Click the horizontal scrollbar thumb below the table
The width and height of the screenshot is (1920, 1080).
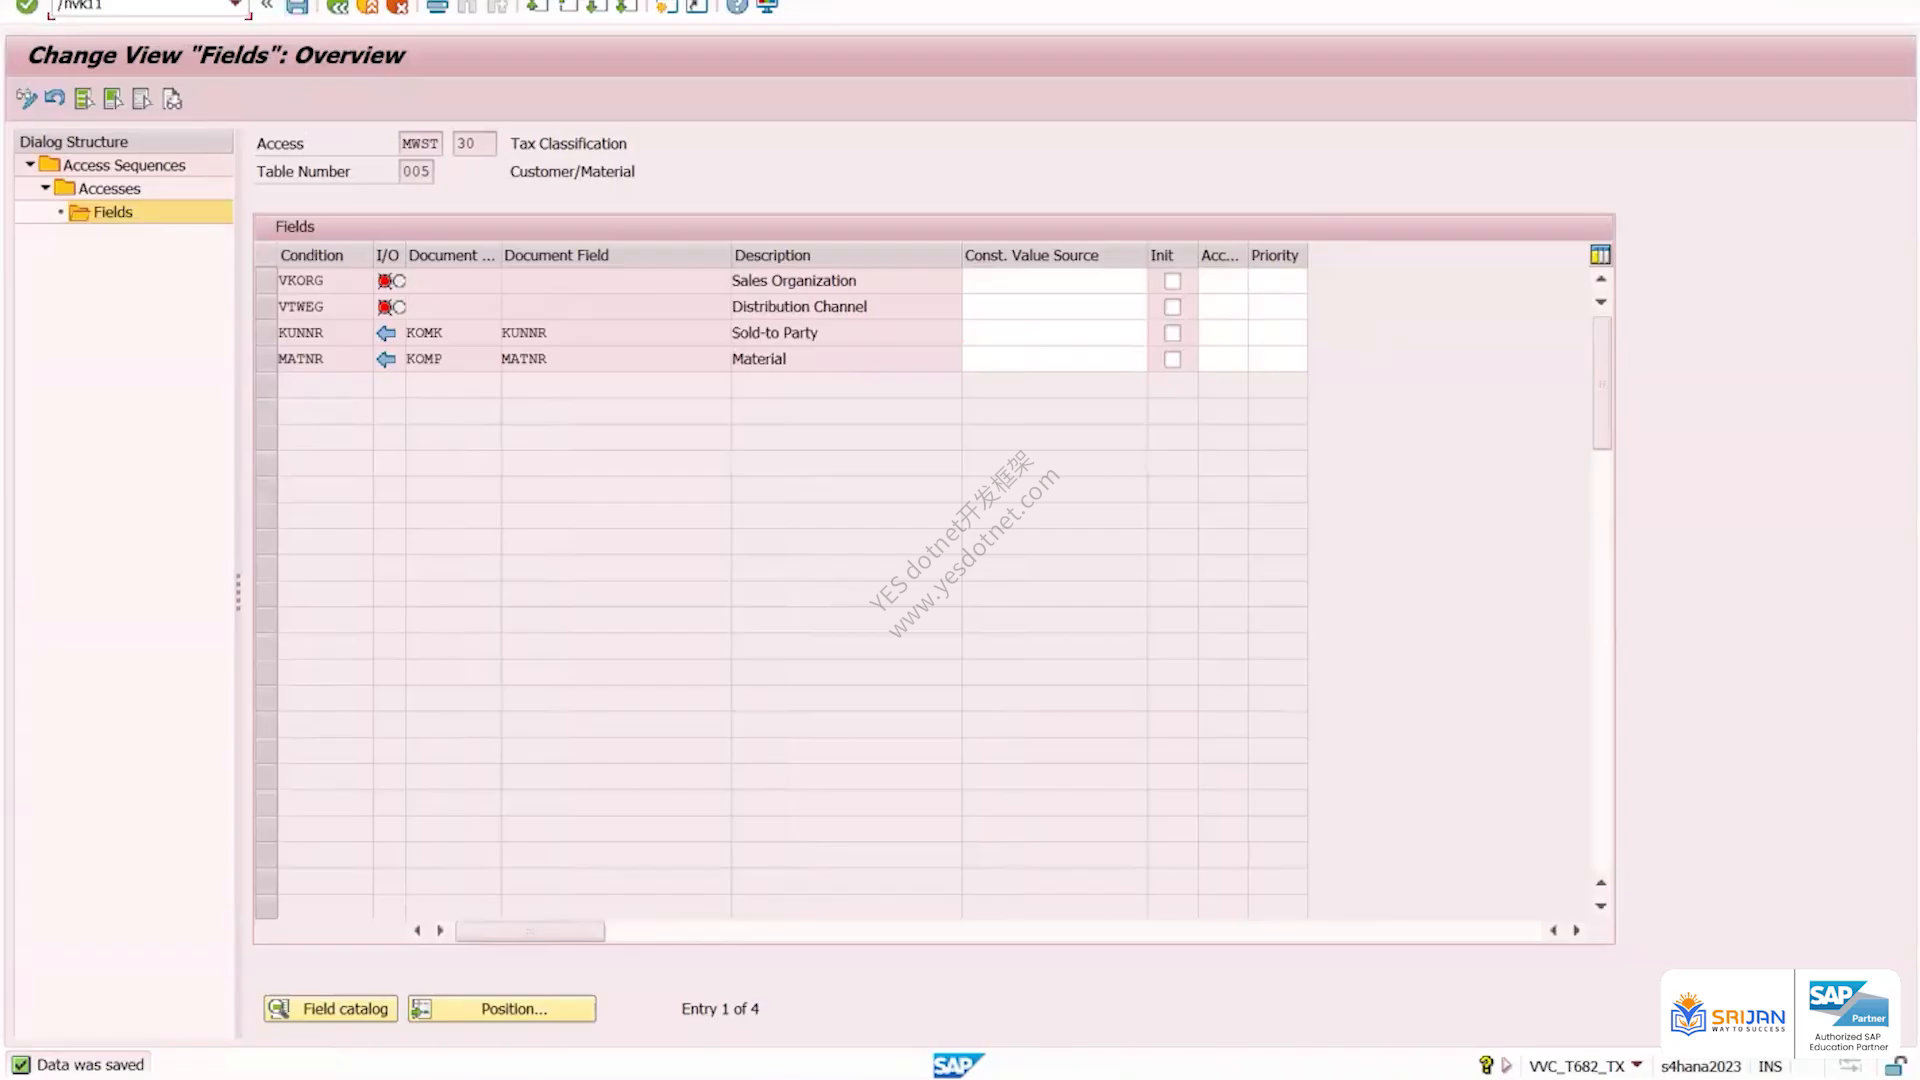530,931
